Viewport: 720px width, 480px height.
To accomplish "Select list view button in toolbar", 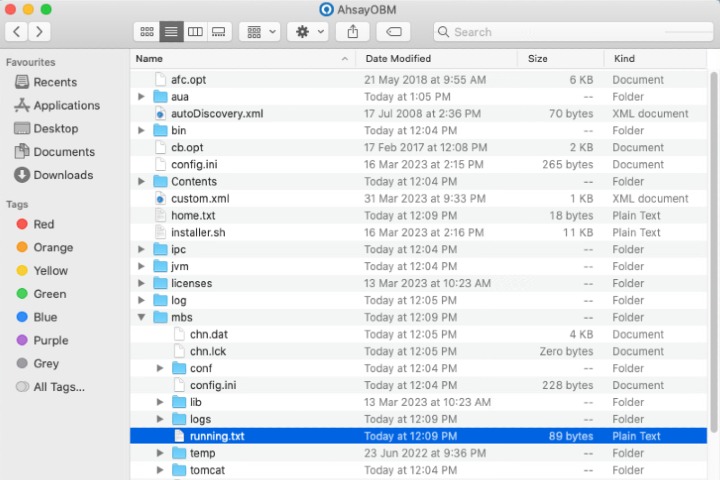I will coord(171,32).
